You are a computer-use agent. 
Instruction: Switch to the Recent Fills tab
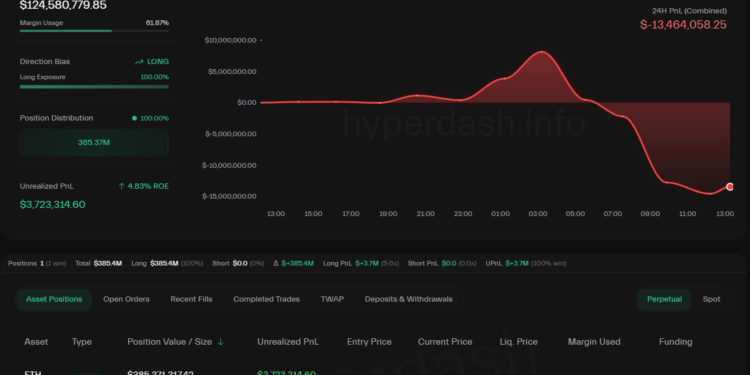click(191, 299)
